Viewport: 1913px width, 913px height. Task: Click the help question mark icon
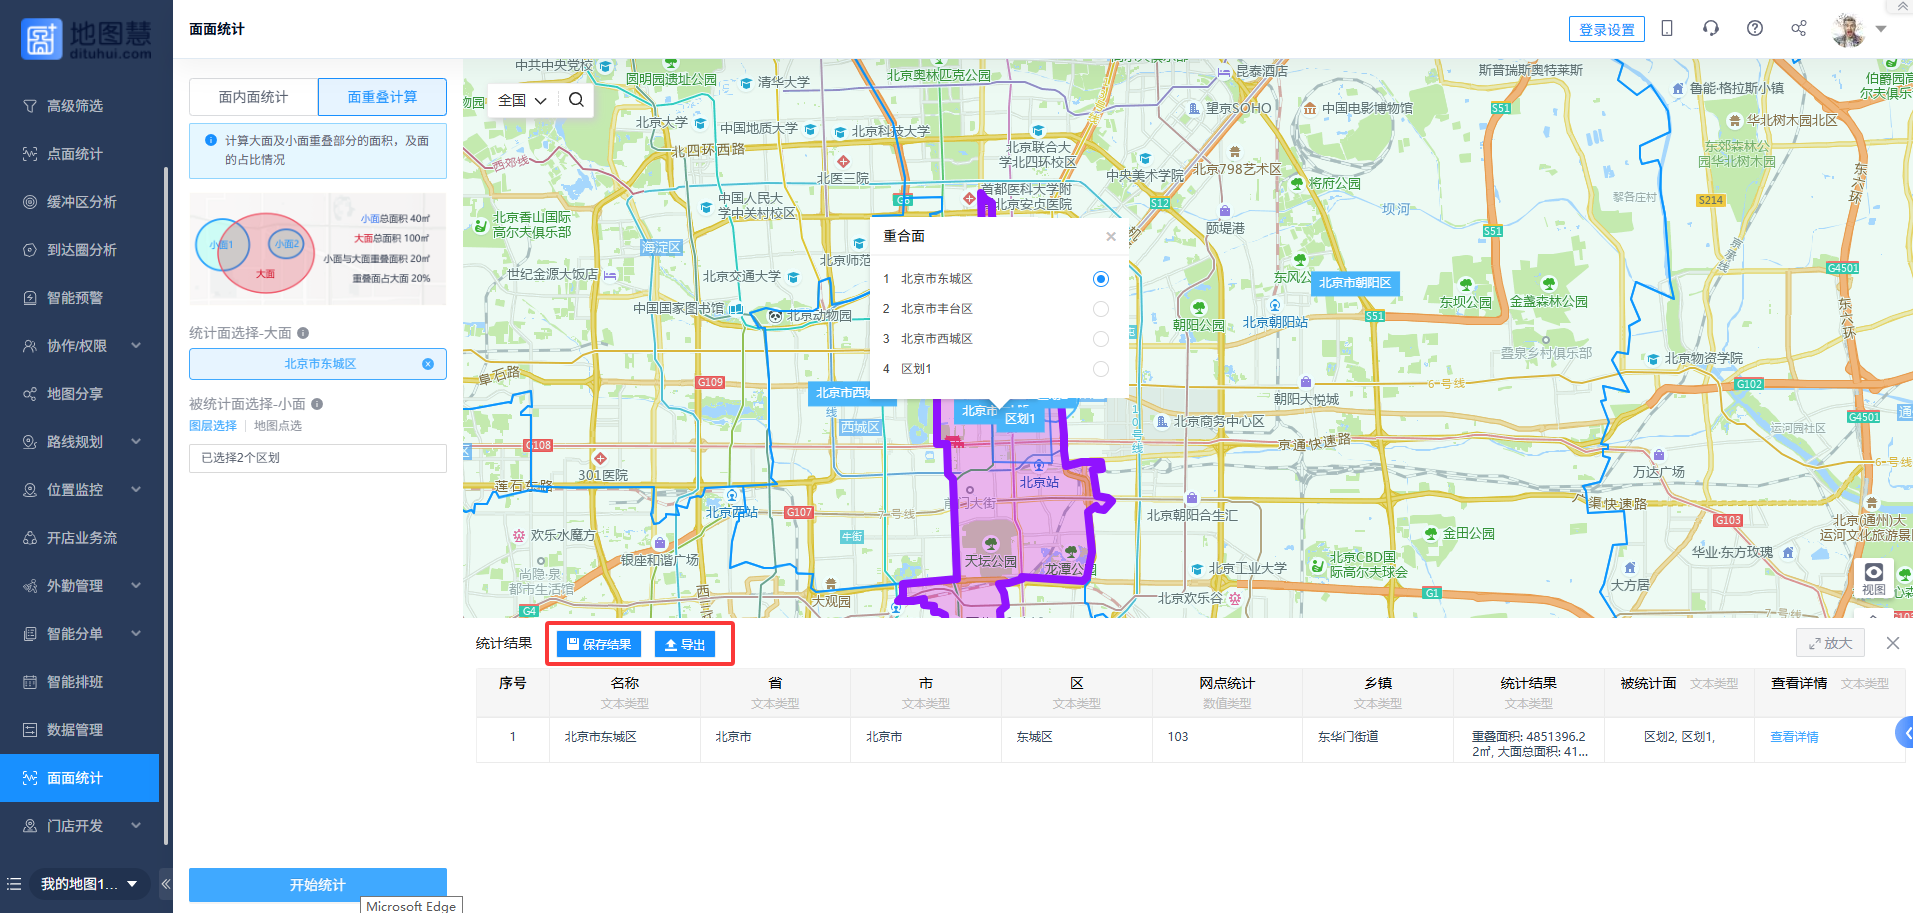tap(1754, 29)
